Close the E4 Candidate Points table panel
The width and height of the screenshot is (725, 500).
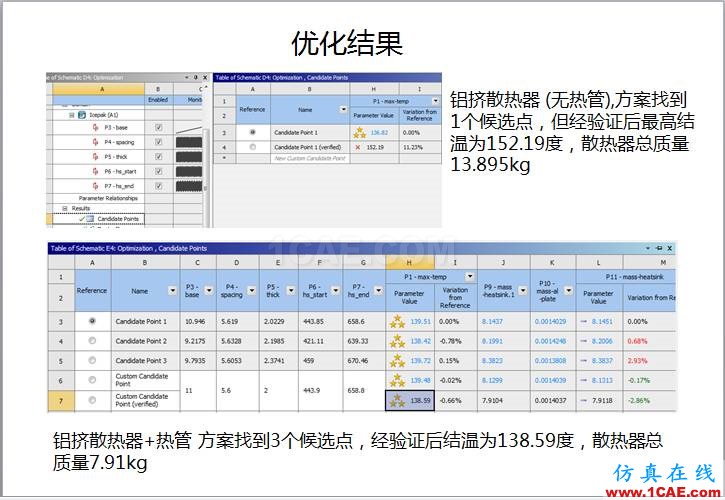(x=670, y=248)
